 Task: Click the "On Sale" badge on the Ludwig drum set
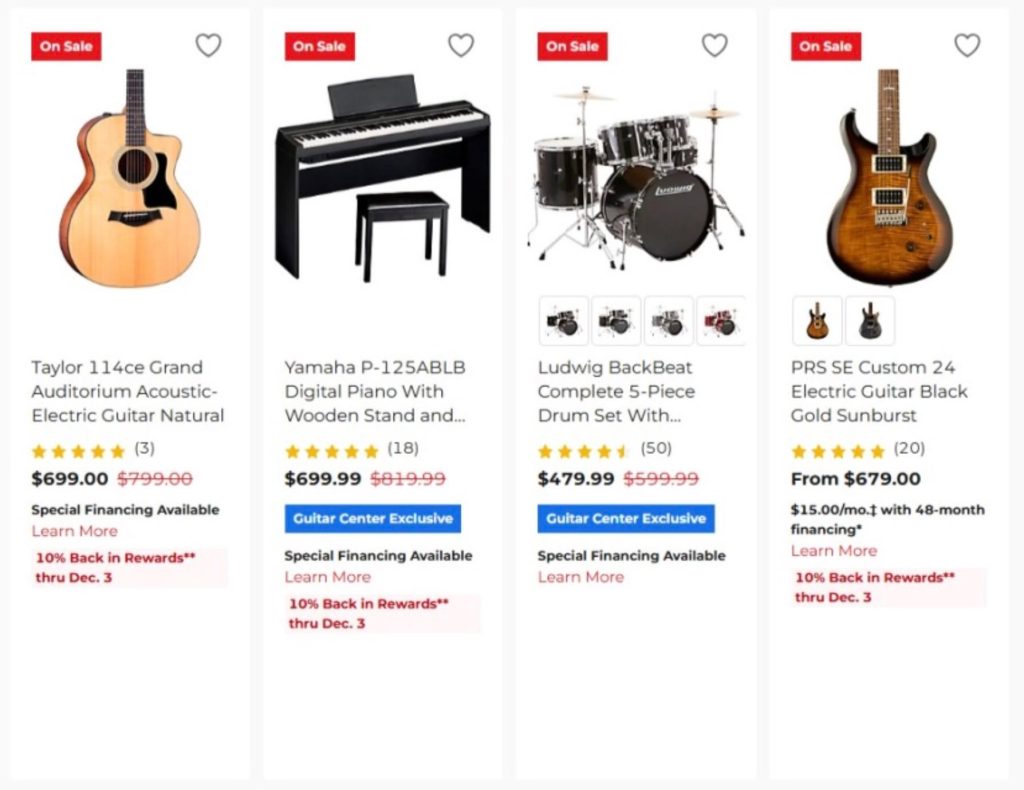pos(572,45)
